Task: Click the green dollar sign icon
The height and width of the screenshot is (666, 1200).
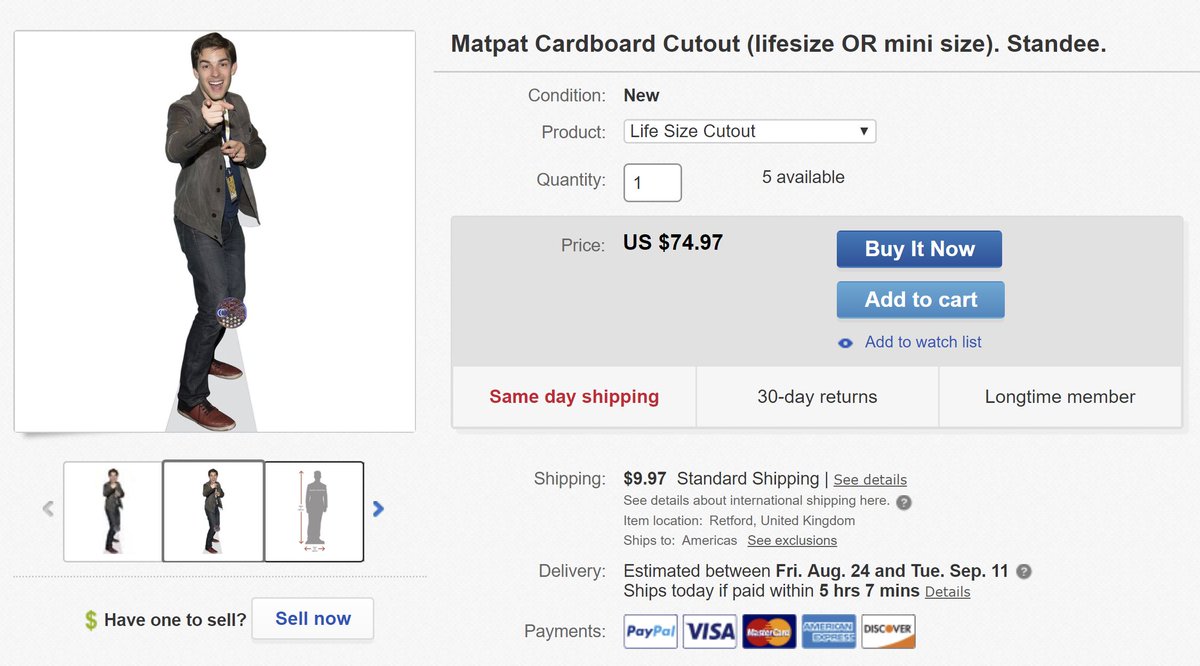Action: pos(91,620)
